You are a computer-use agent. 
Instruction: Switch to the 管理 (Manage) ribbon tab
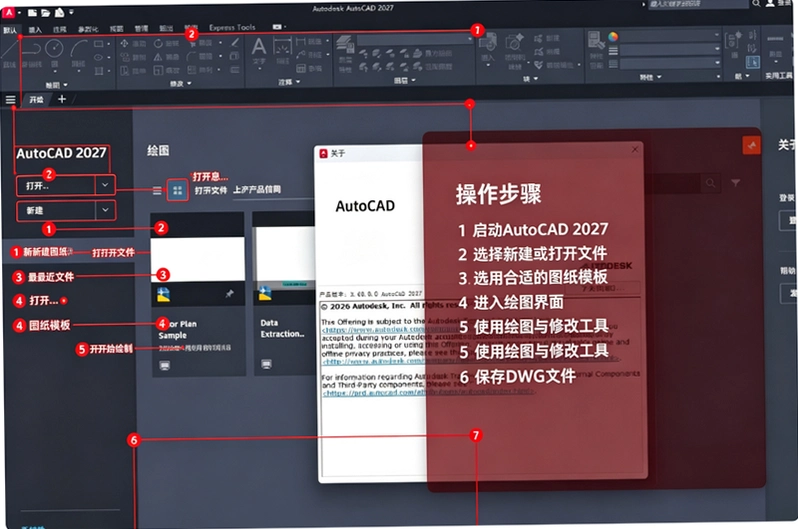point(141,29)
